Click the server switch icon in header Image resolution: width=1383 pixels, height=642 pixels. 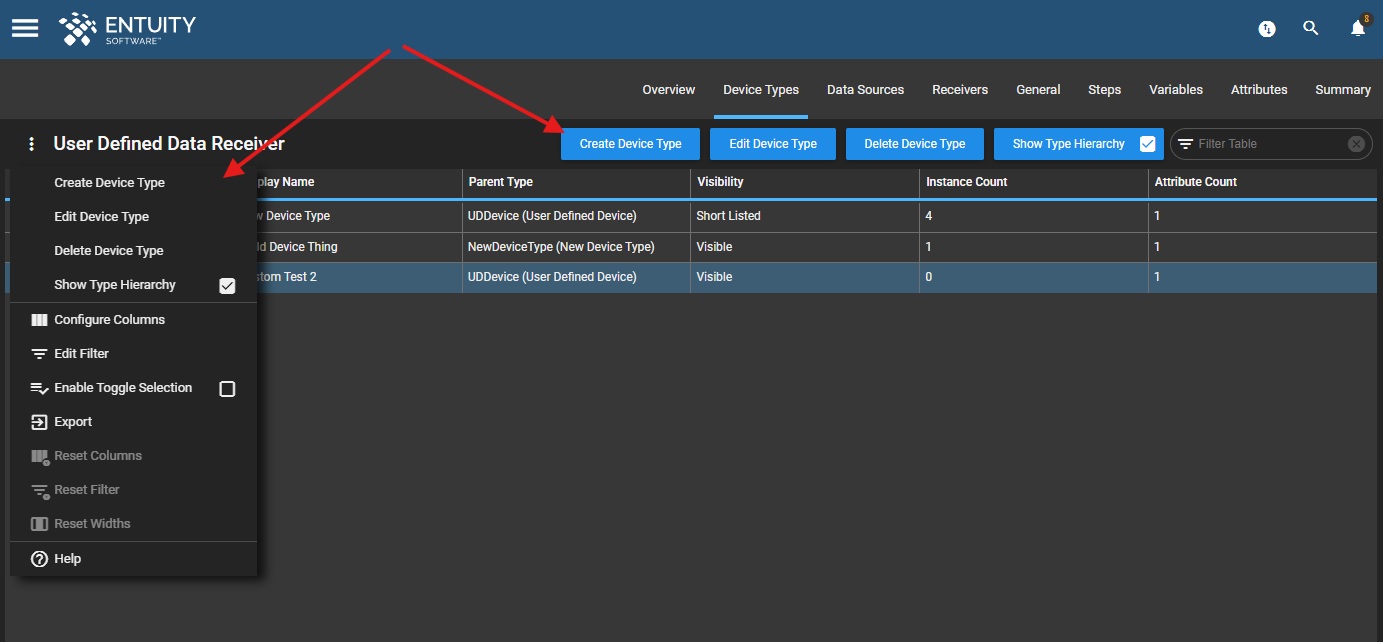(x=1267, y=29)
